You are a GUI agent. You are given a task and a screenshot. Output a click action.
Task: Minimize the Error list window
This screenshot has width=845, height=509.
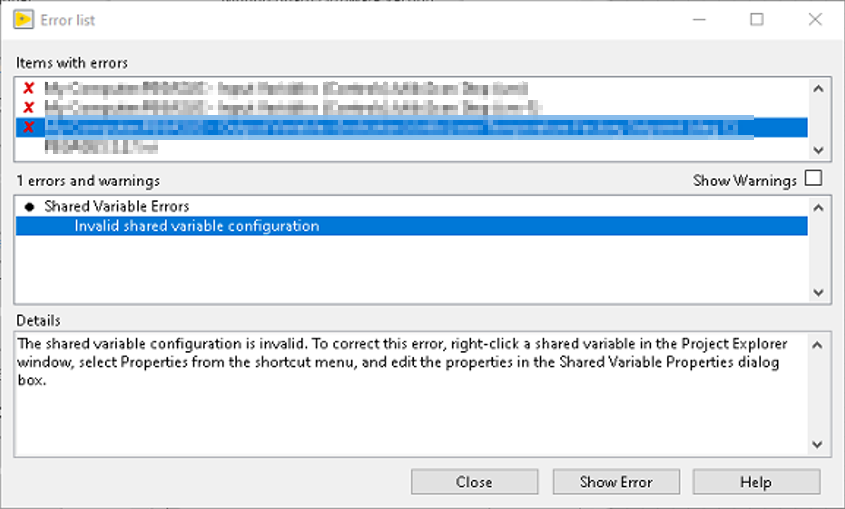(699, 20)
